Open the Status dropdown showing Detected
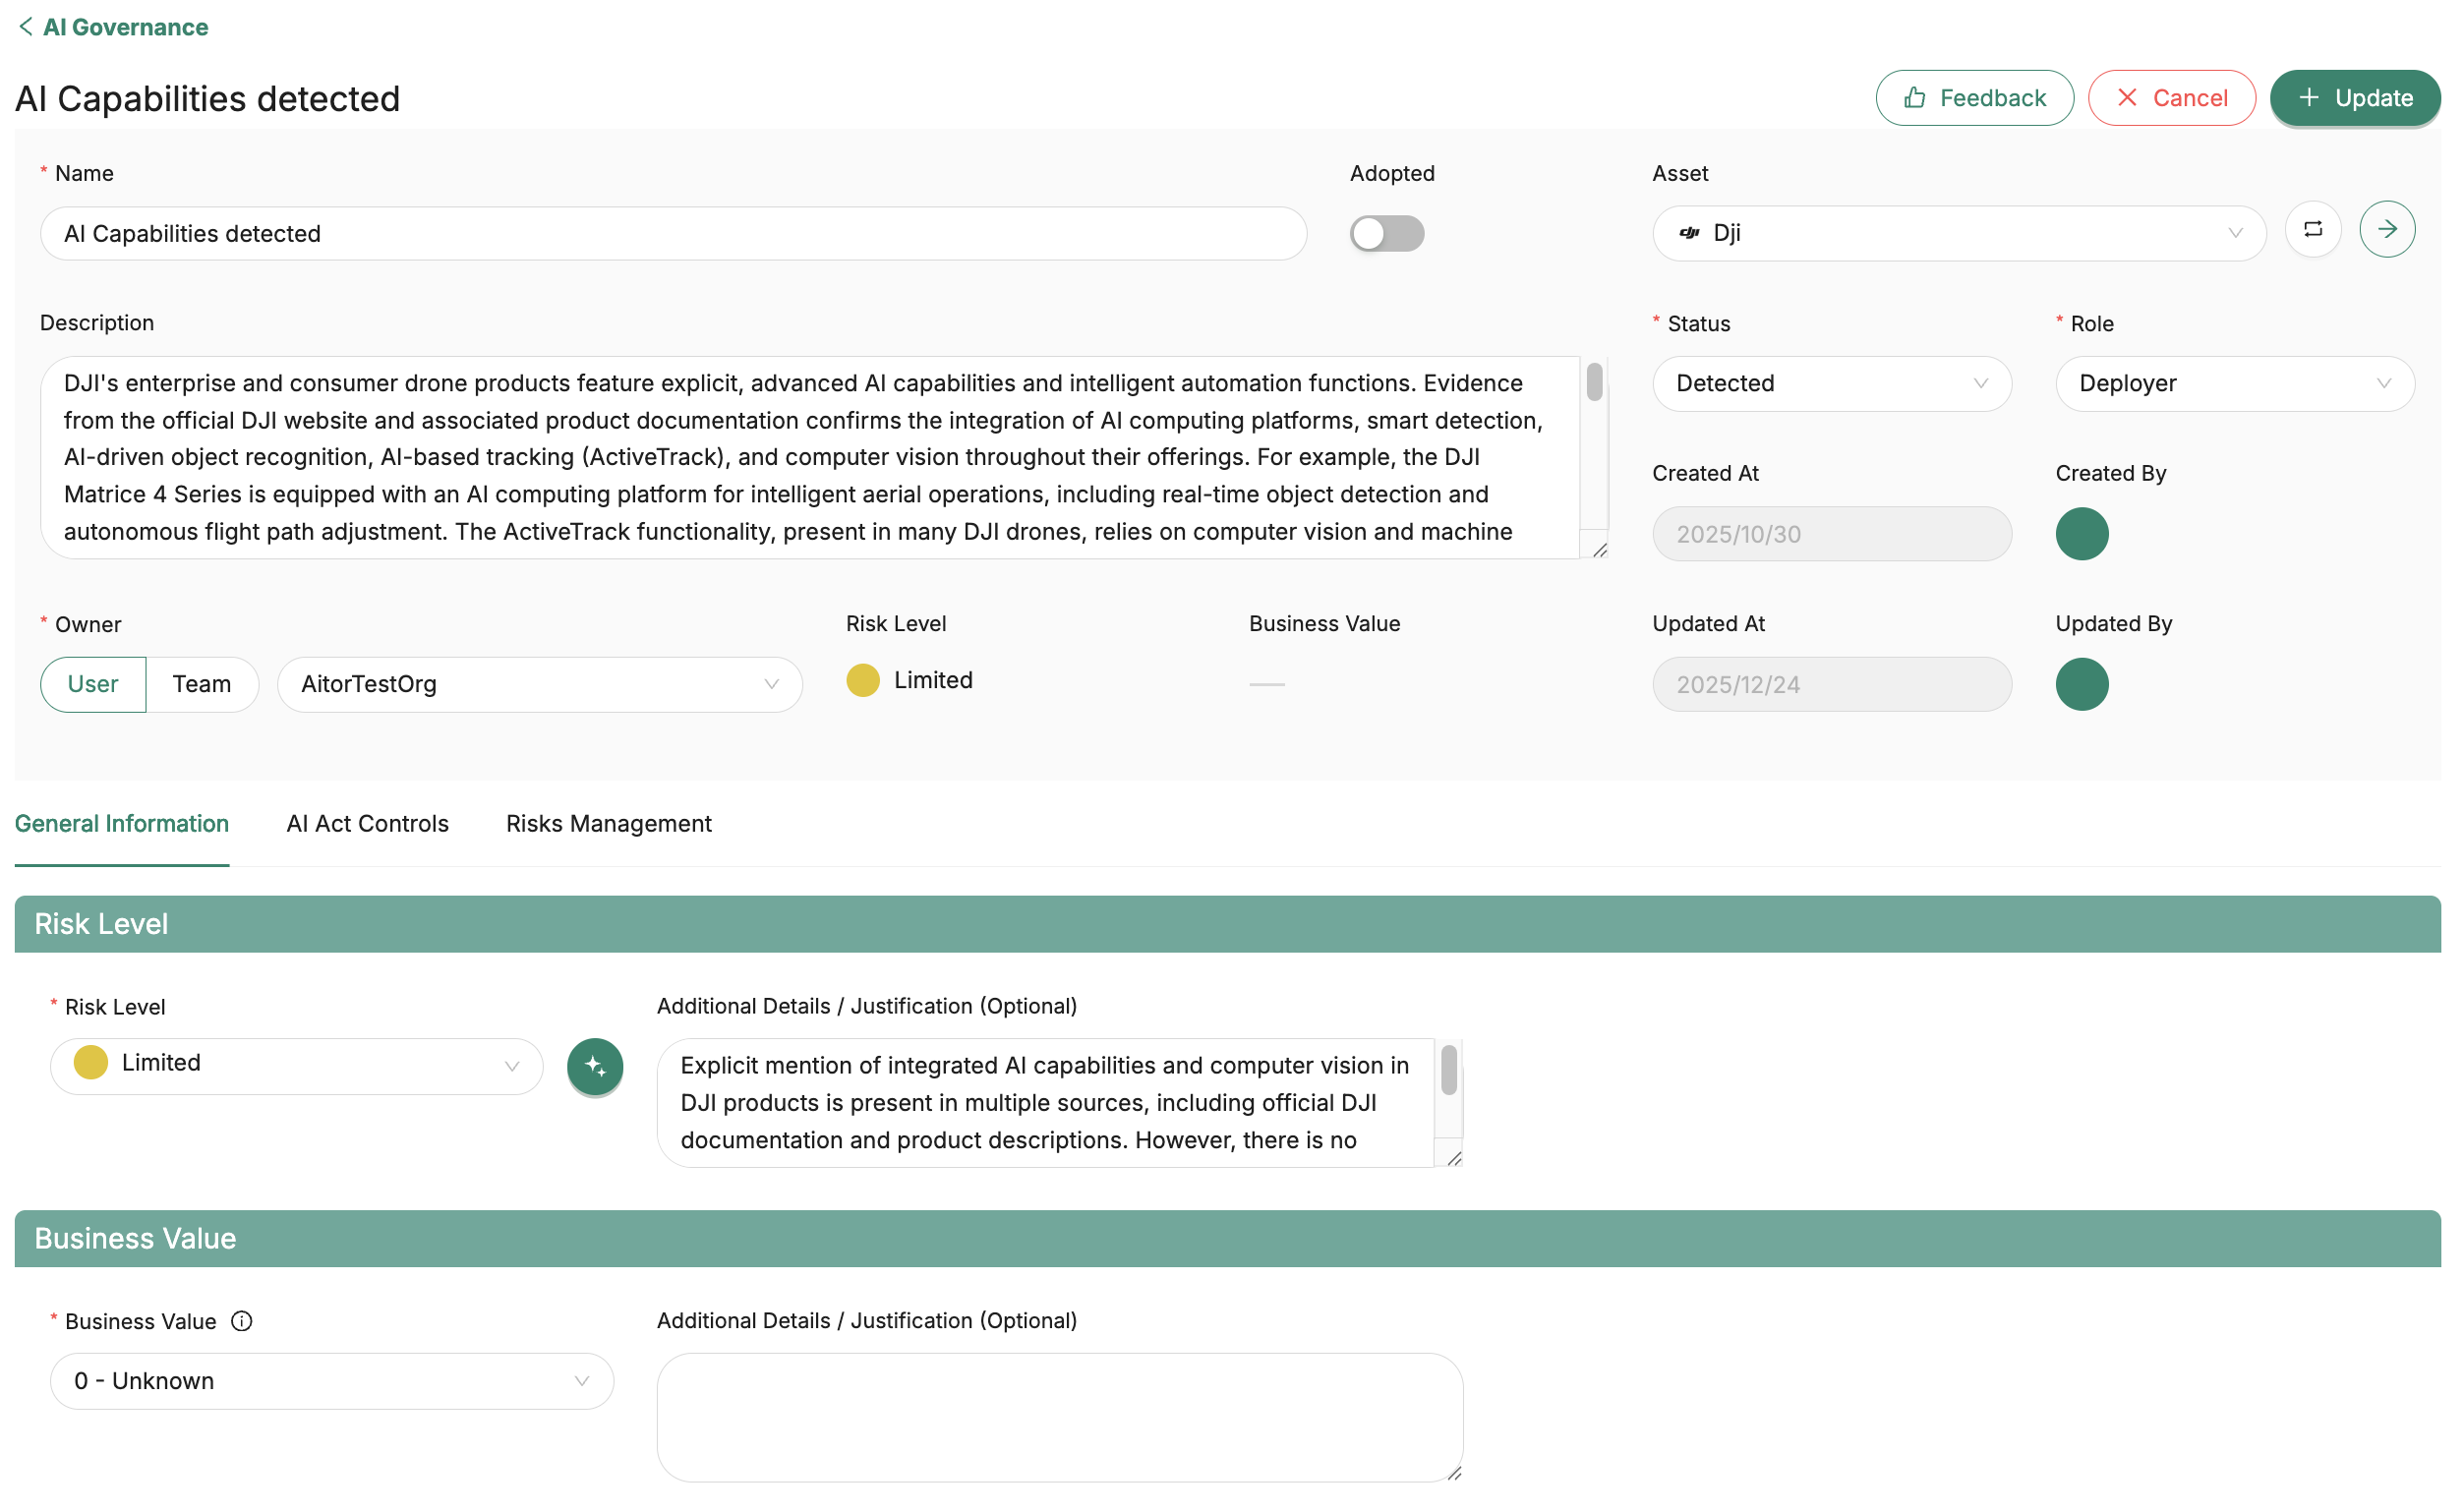 (1830, 384)
